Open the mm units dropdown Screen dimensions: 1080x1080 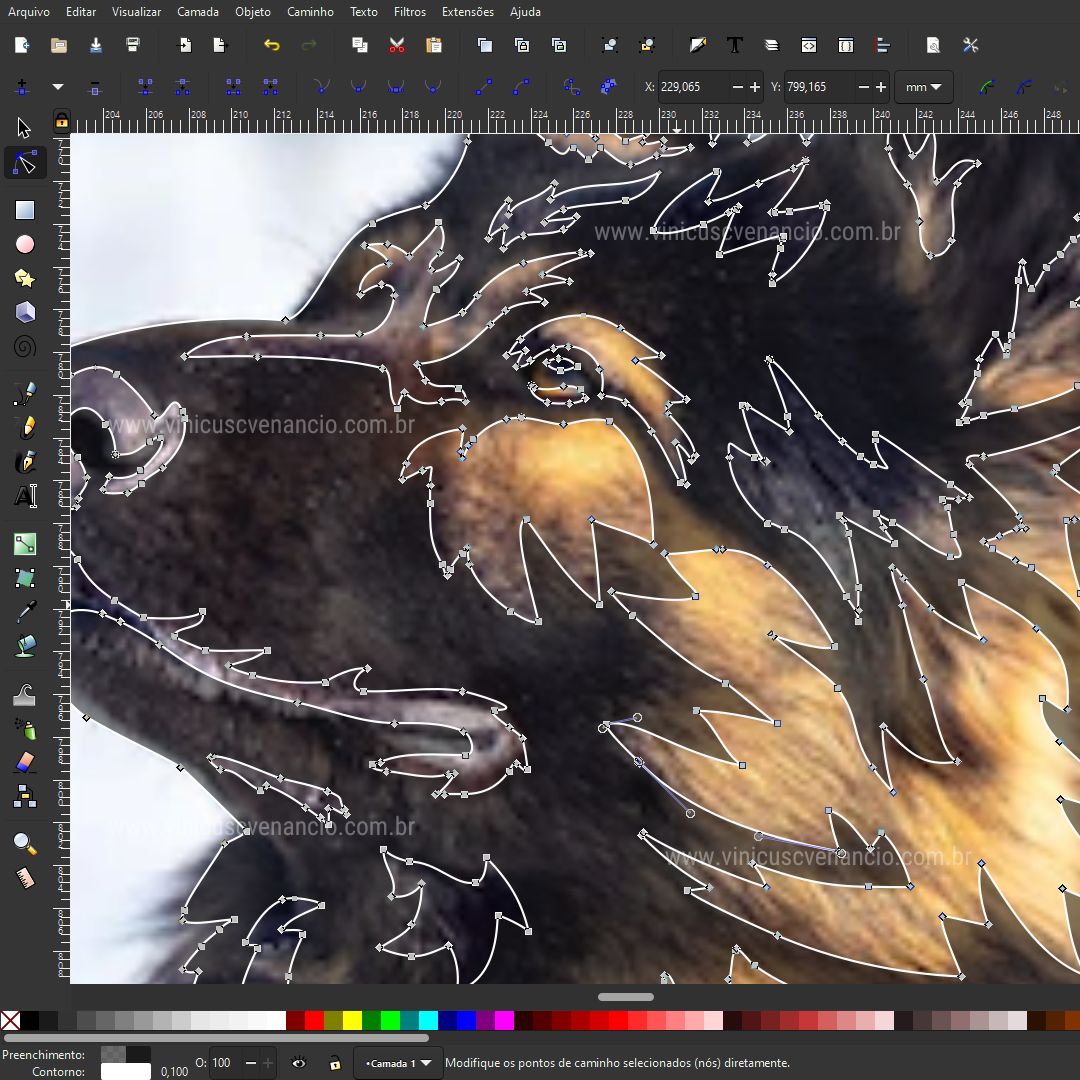[x=924, y=87]
